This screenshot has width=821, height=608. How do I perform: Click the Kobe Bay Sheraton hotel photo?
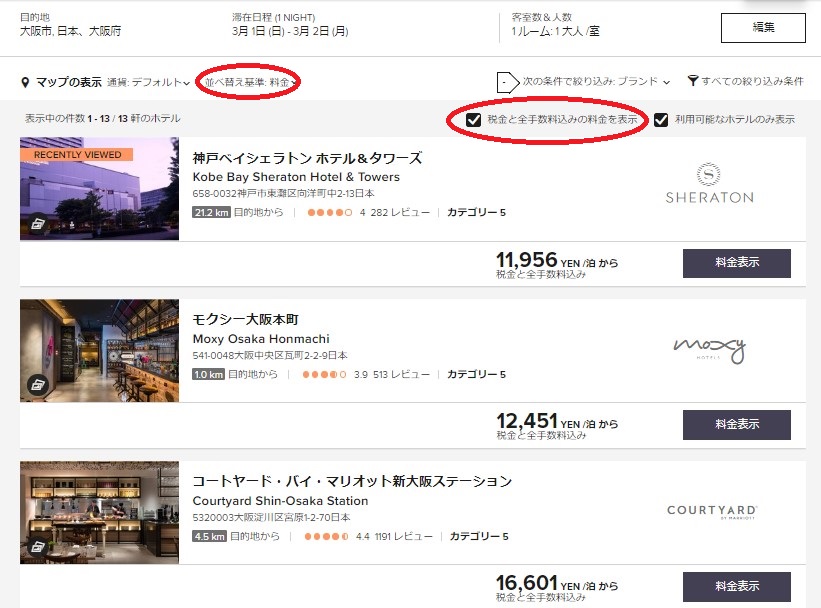tap(99, 189)
